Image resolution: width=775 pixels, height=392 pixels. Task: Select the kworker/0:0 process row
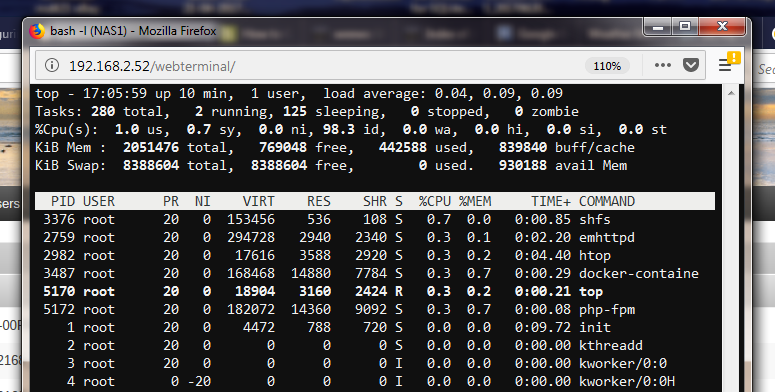tap(375, 363)
